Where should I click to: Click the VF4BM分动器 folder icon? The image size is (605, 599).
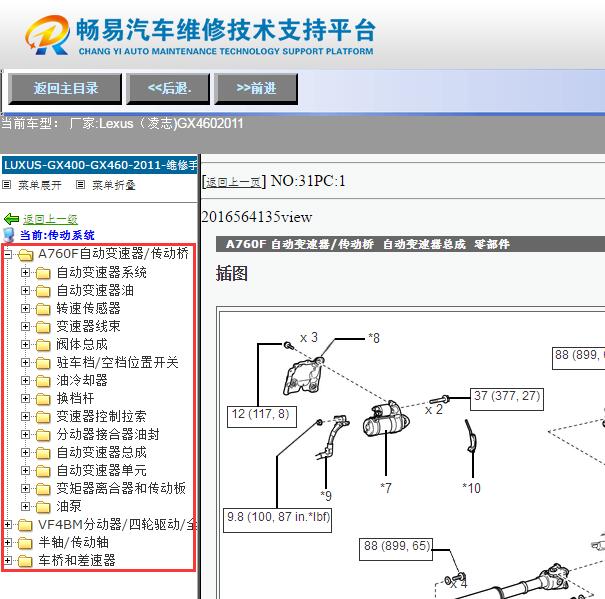coord(25,525)
